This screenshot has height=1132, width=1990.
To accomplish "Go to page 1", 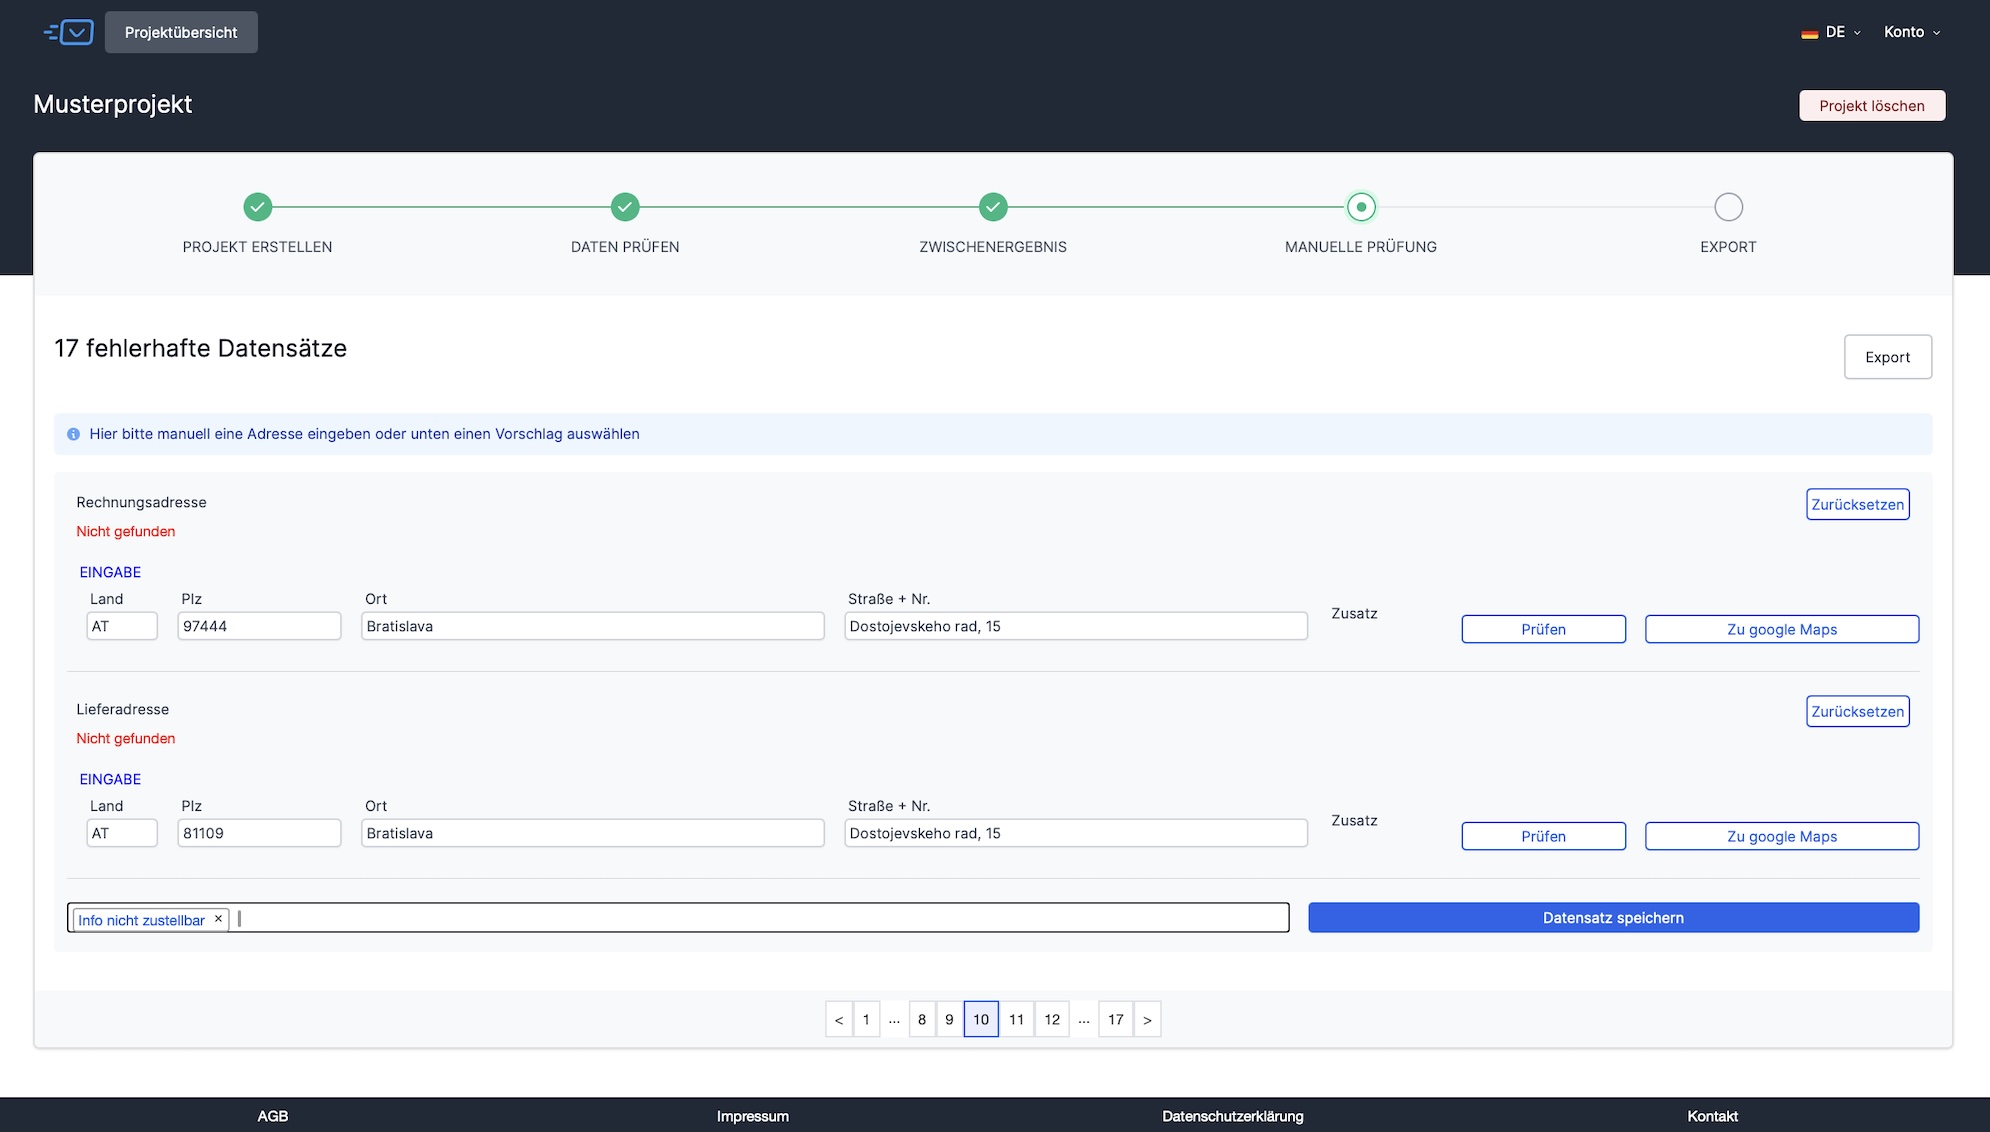I will [866, 1019].
